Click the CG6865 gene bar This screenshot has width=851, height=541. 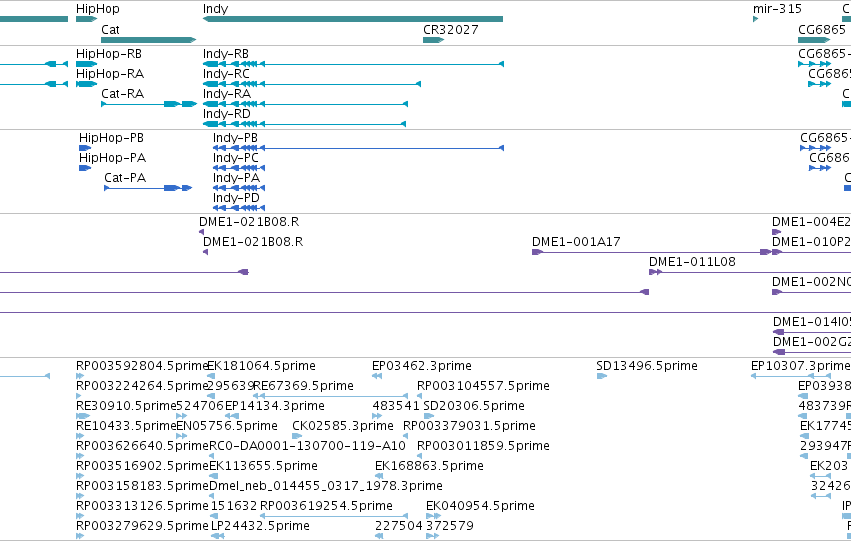[814, 40]
